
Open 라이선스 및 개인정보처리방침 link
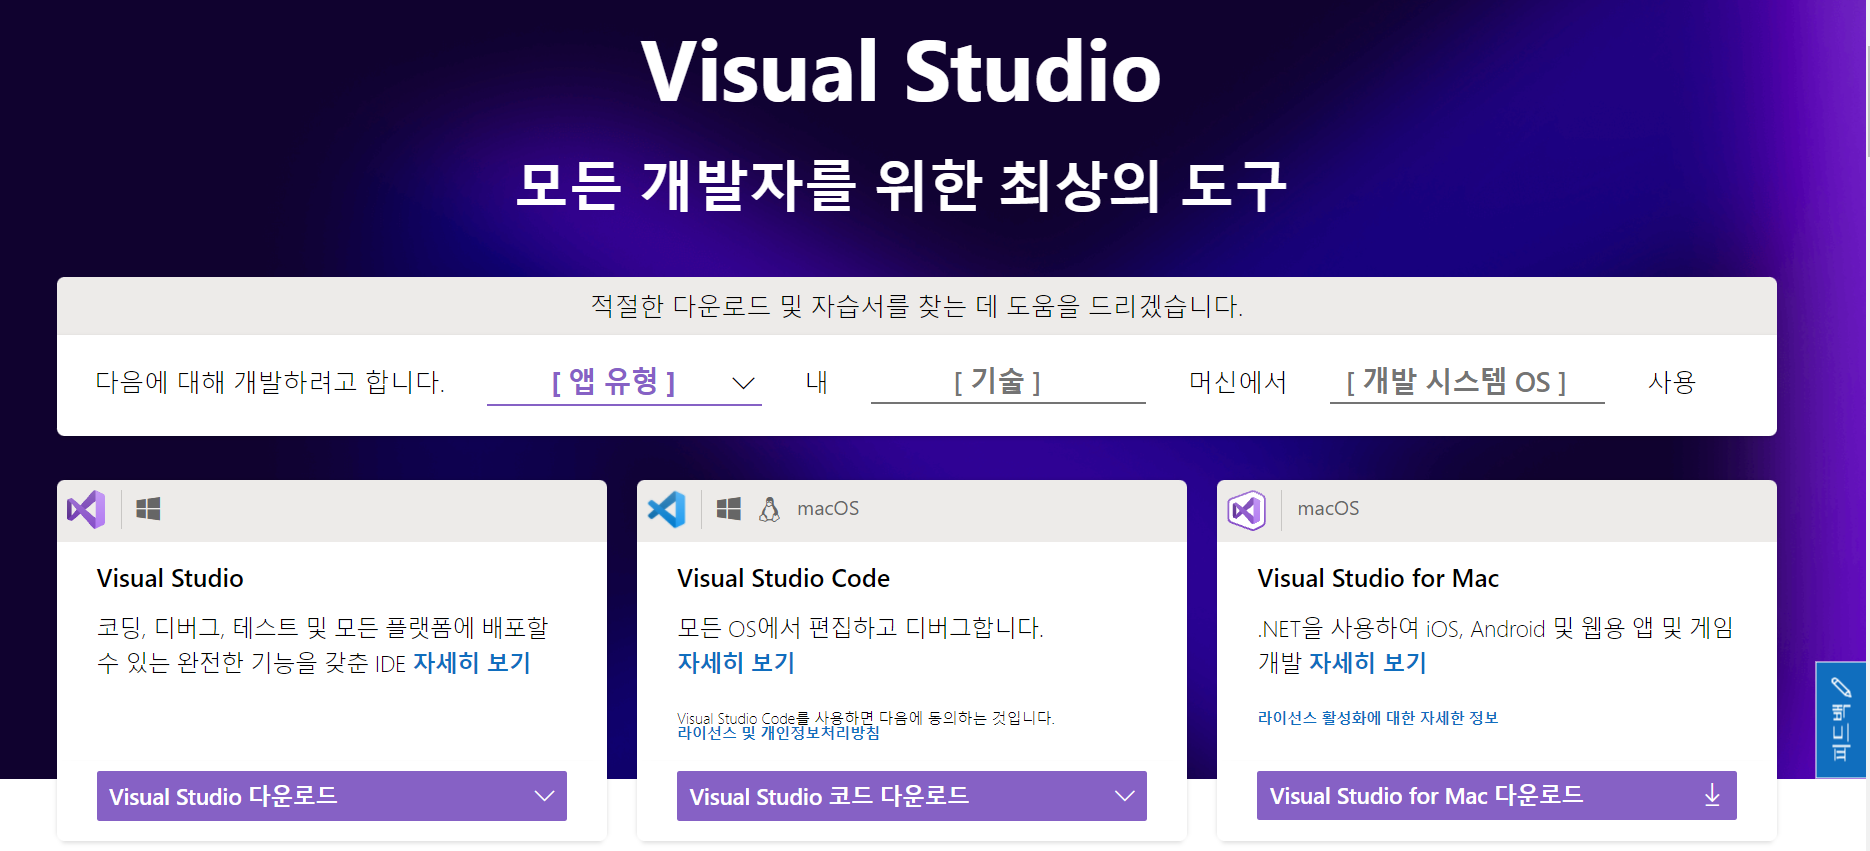tap(778, 733)
